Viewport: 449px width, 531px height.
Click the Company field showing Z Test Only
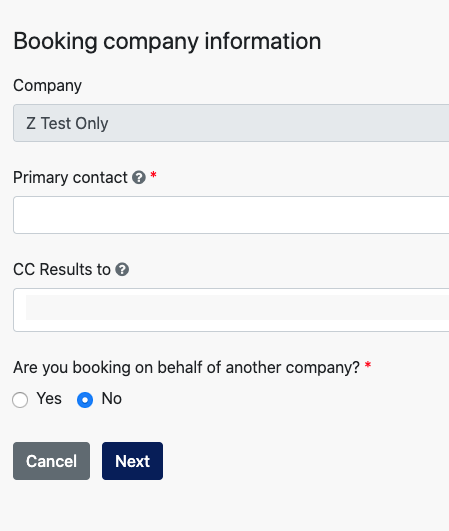point(231,123)
